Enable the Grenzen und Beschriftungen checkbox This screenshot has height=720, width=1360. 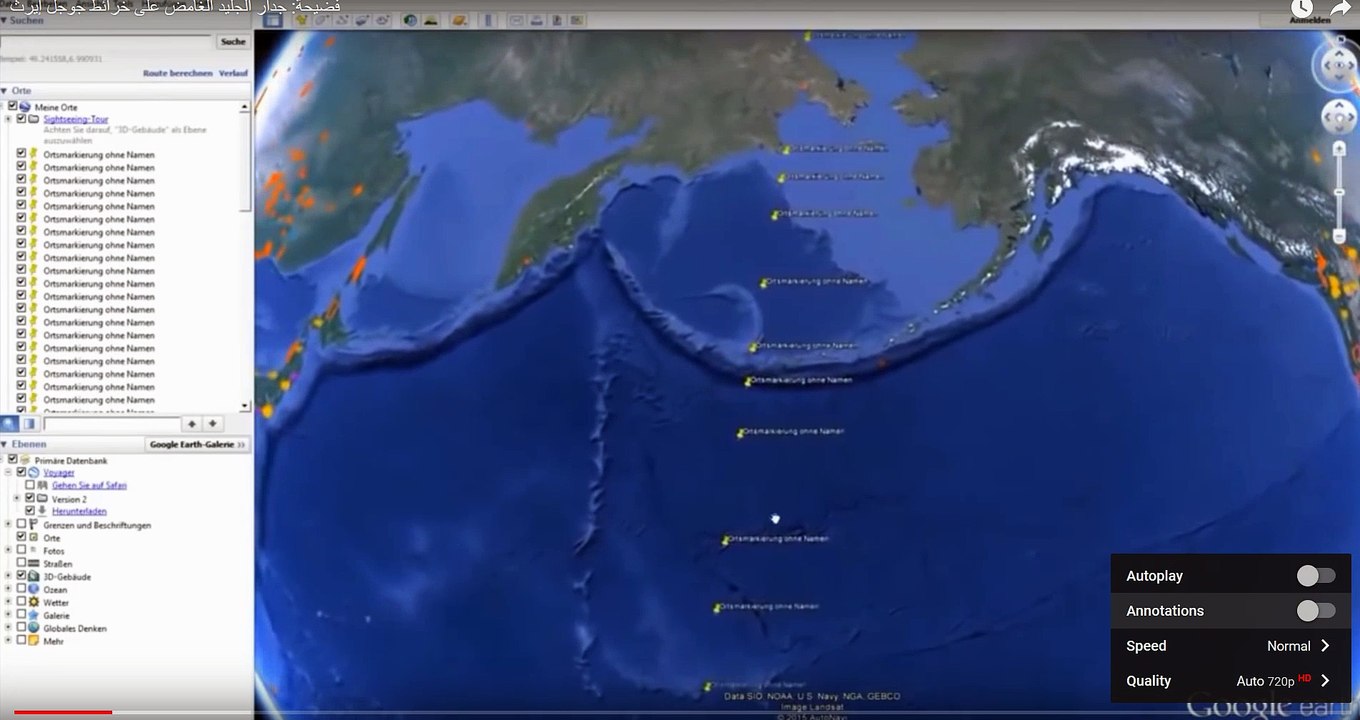(x=21, y=524)
